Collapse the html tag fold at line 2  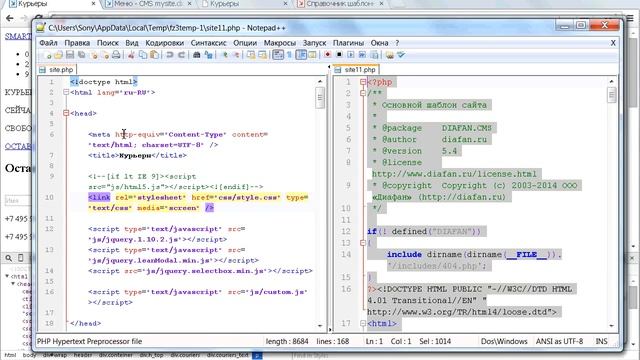[66, 93]
